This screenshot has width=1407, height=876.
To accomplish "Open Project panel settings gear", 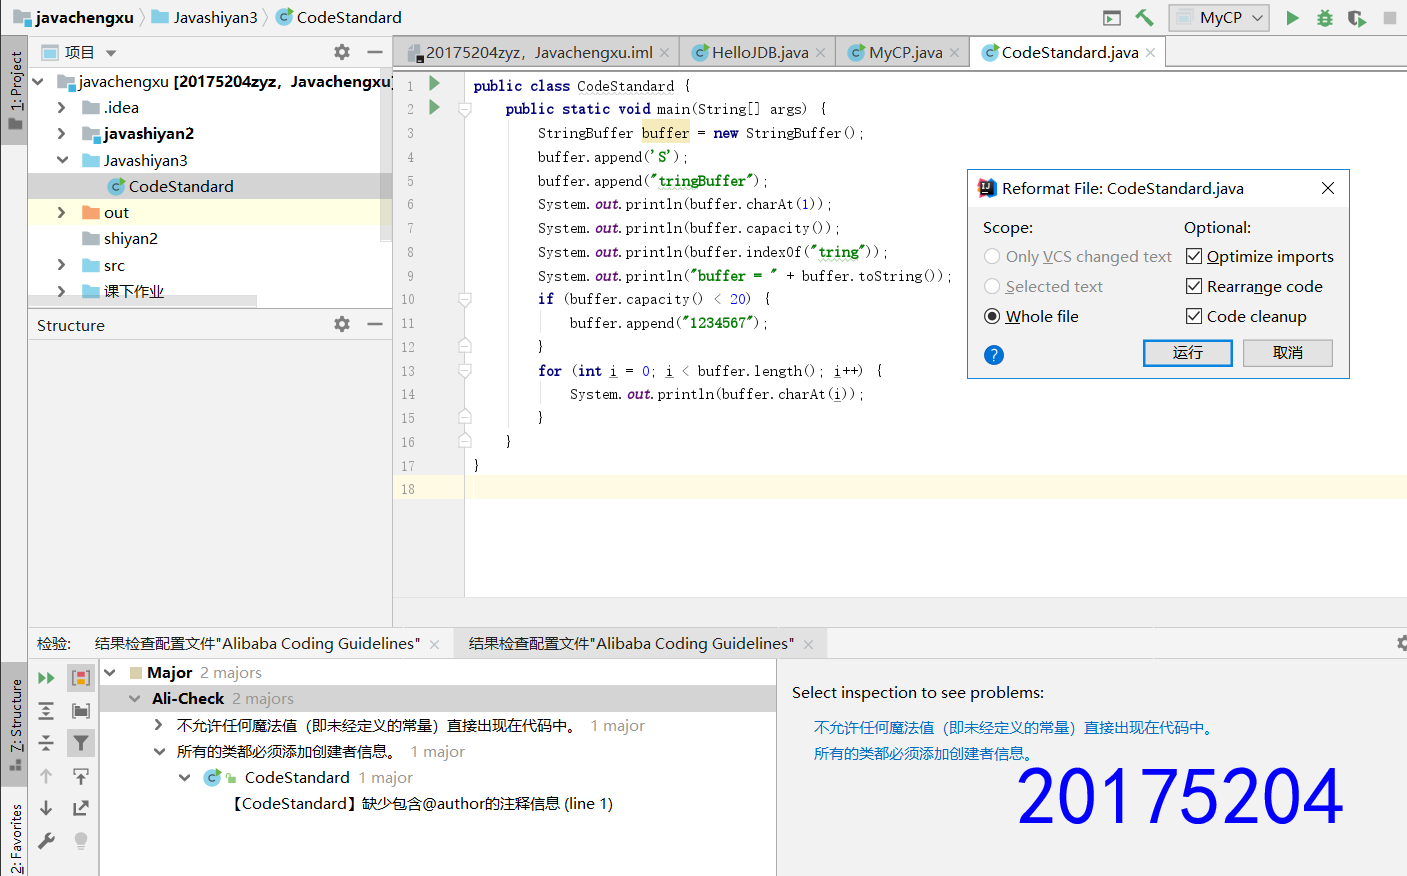I will click(342, 52).
